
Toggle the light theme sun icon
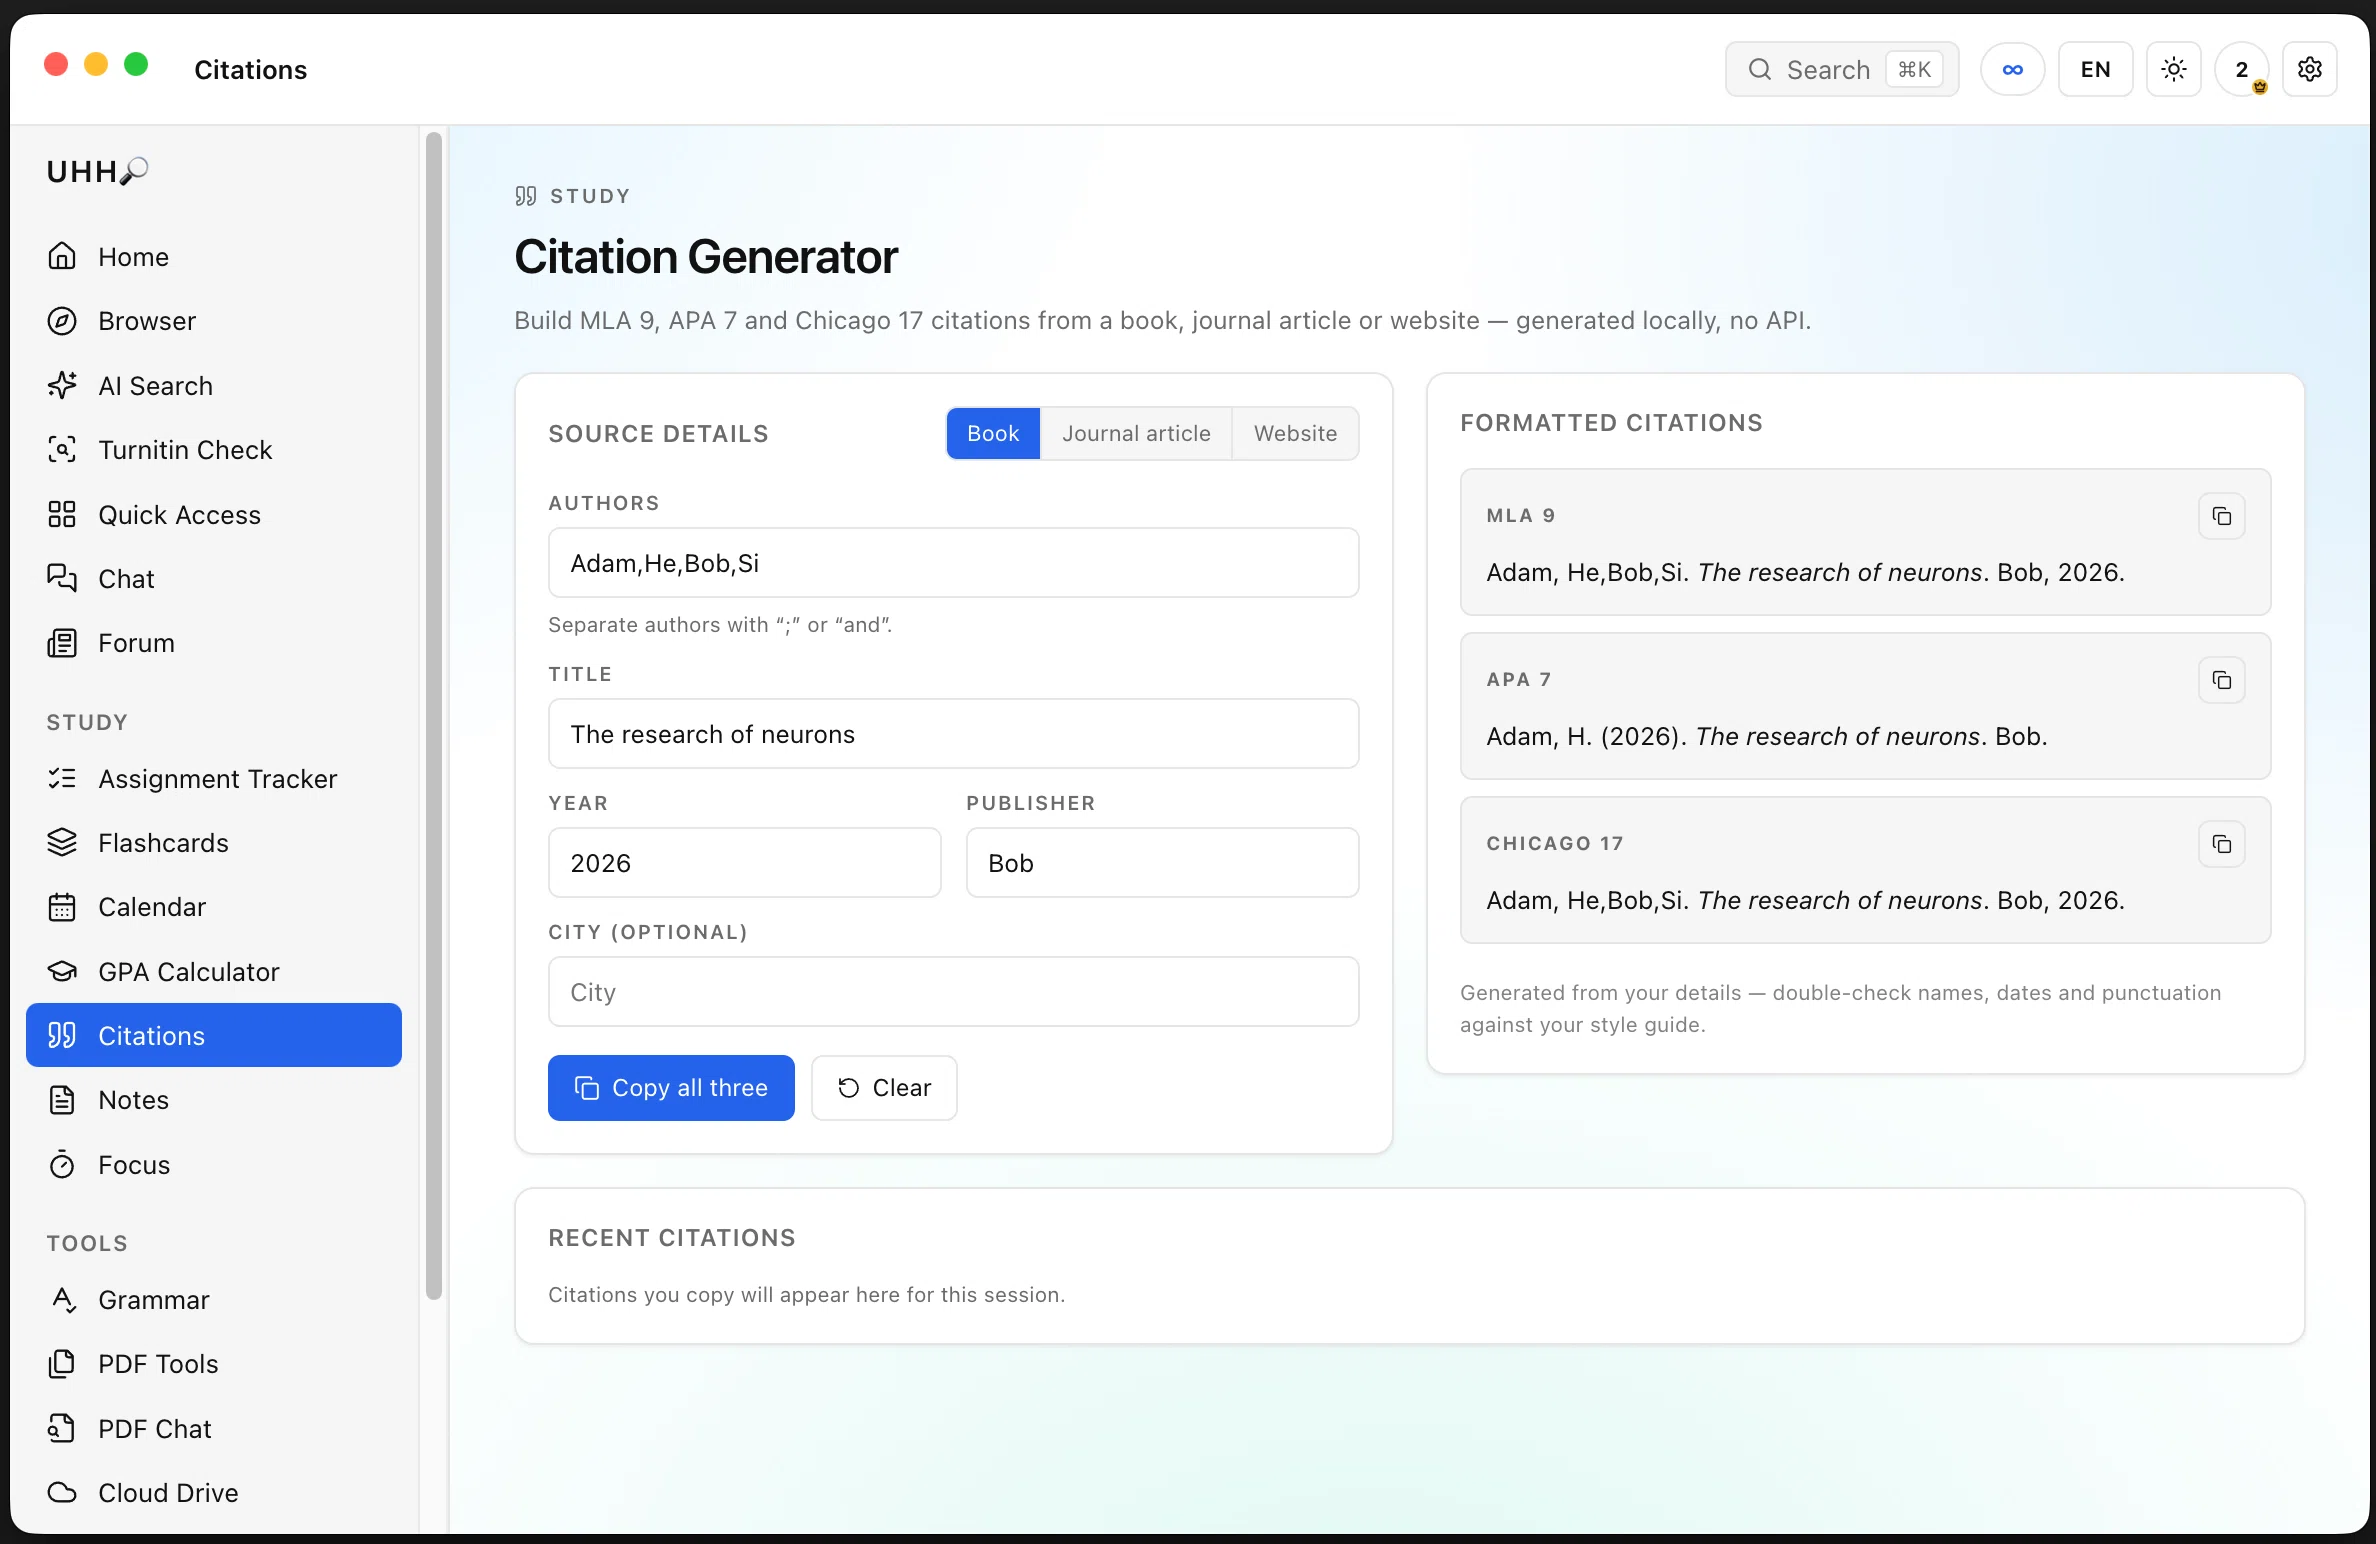coord(2173,69)
